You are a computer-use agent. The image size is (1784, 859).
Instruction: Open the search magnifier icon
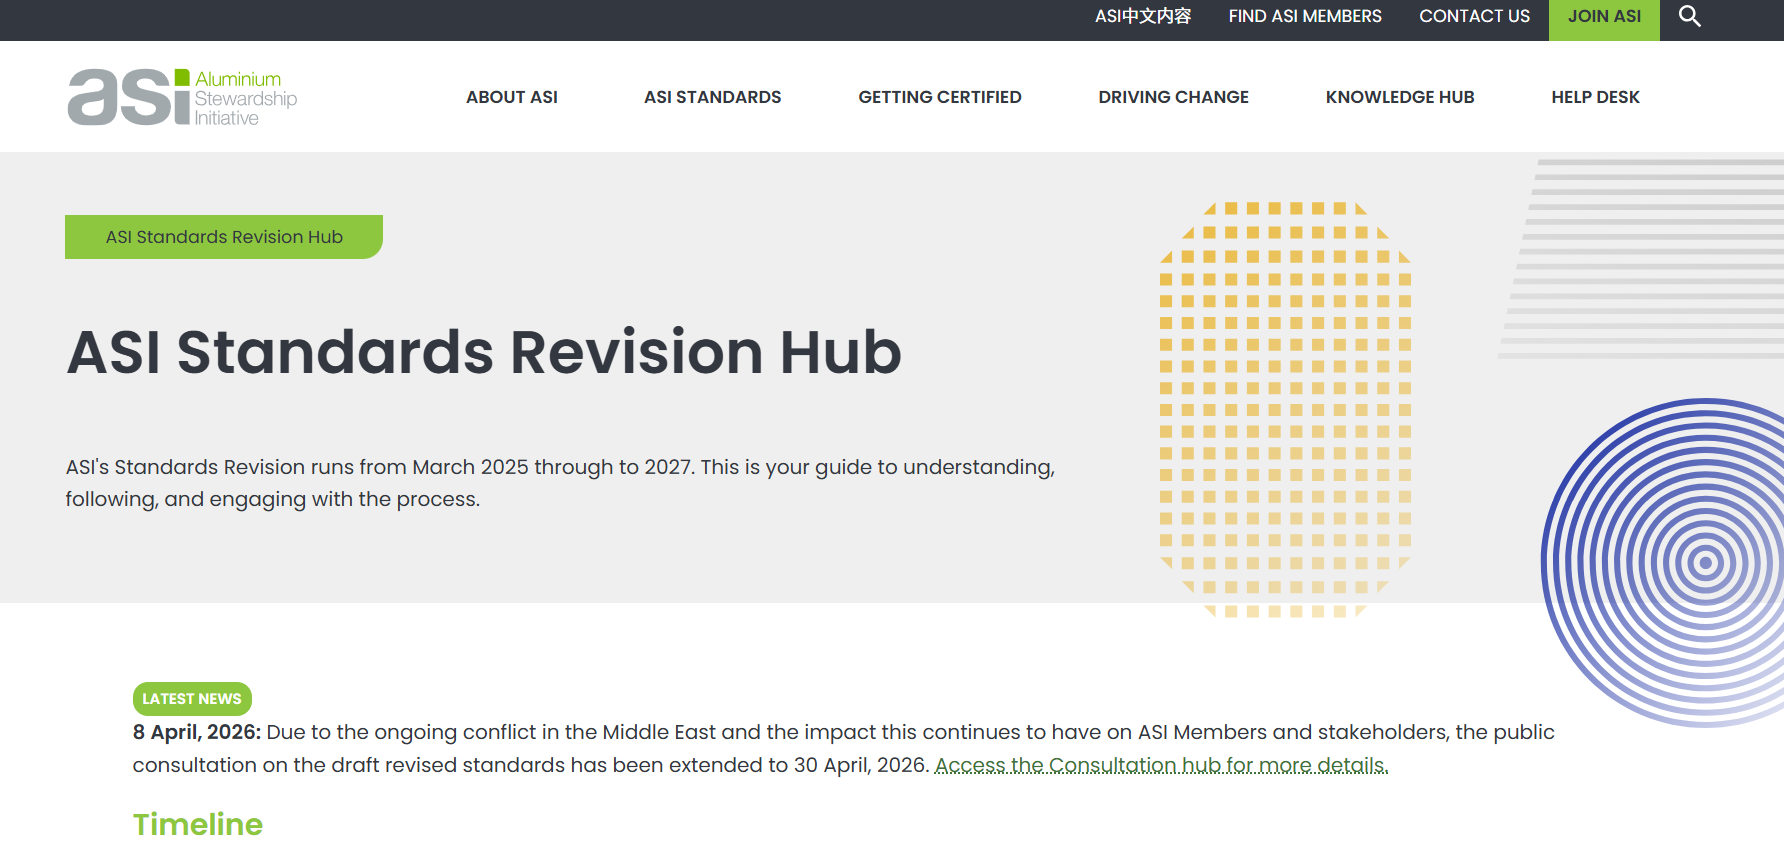pyautogui.click(x=1689, y=17)
